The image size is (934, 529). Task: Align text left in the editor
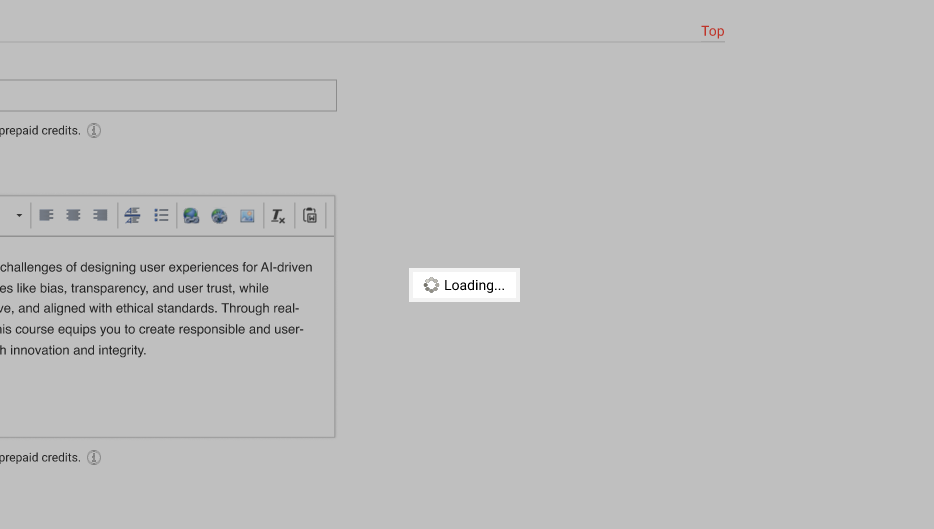46,215
